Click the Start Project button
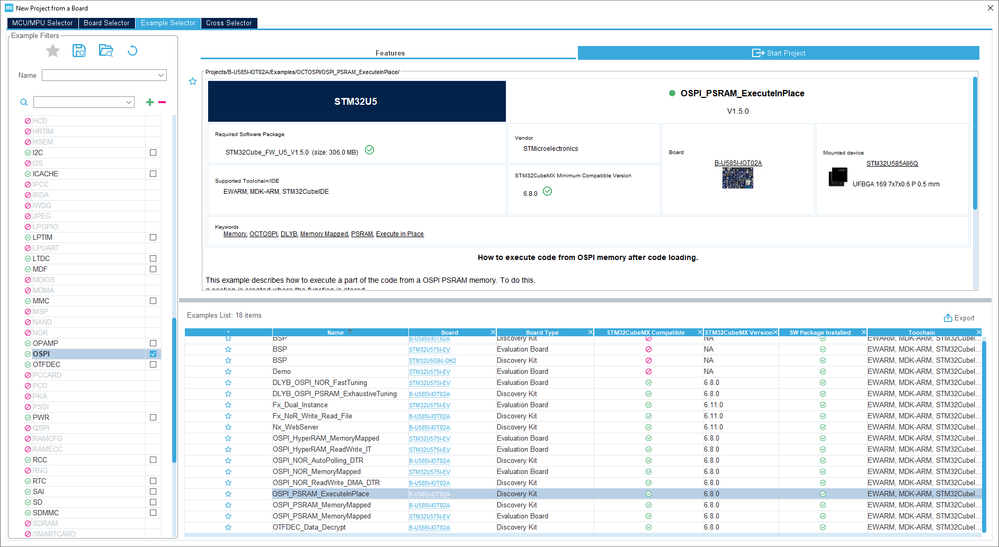This screenshot has height=547, width=999. (779, 53)
